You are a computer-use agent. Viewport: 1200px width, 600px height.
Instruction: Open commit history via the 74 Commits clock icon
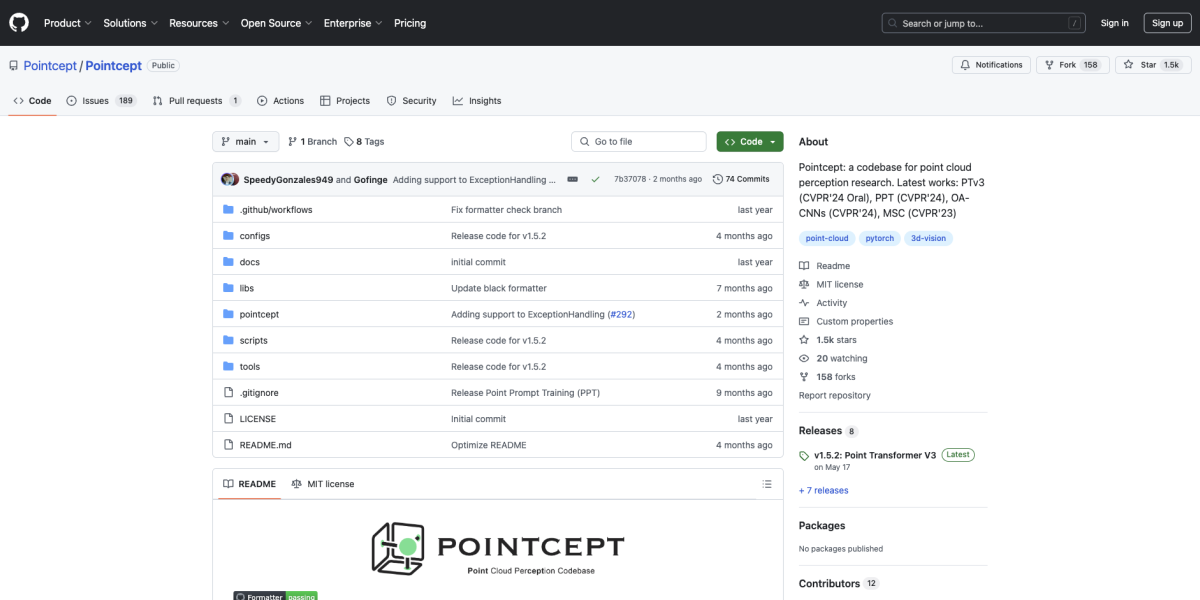point(718,179)
